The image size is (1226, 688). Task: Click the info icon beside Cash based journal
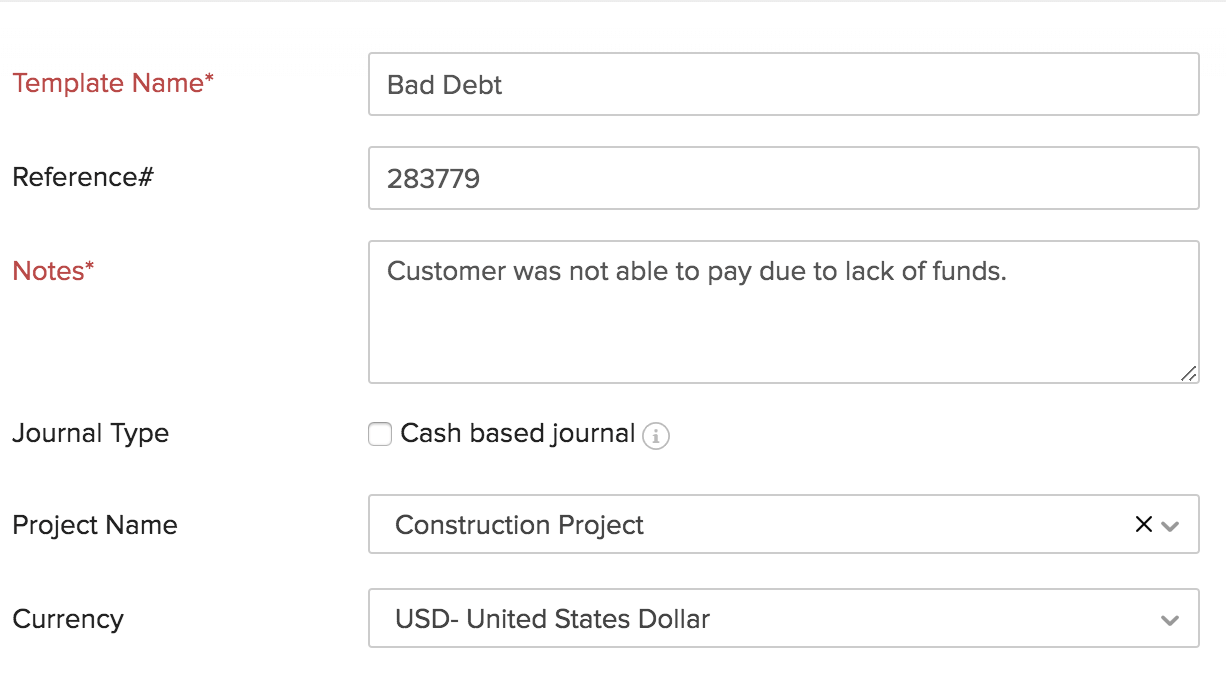656,435
